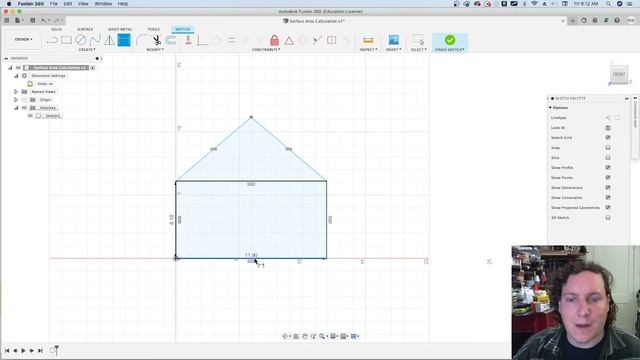Image resolution: width=640 pixels, height=360 pixels.
Task: Click the Insert image icon
Action: [393, 40]
